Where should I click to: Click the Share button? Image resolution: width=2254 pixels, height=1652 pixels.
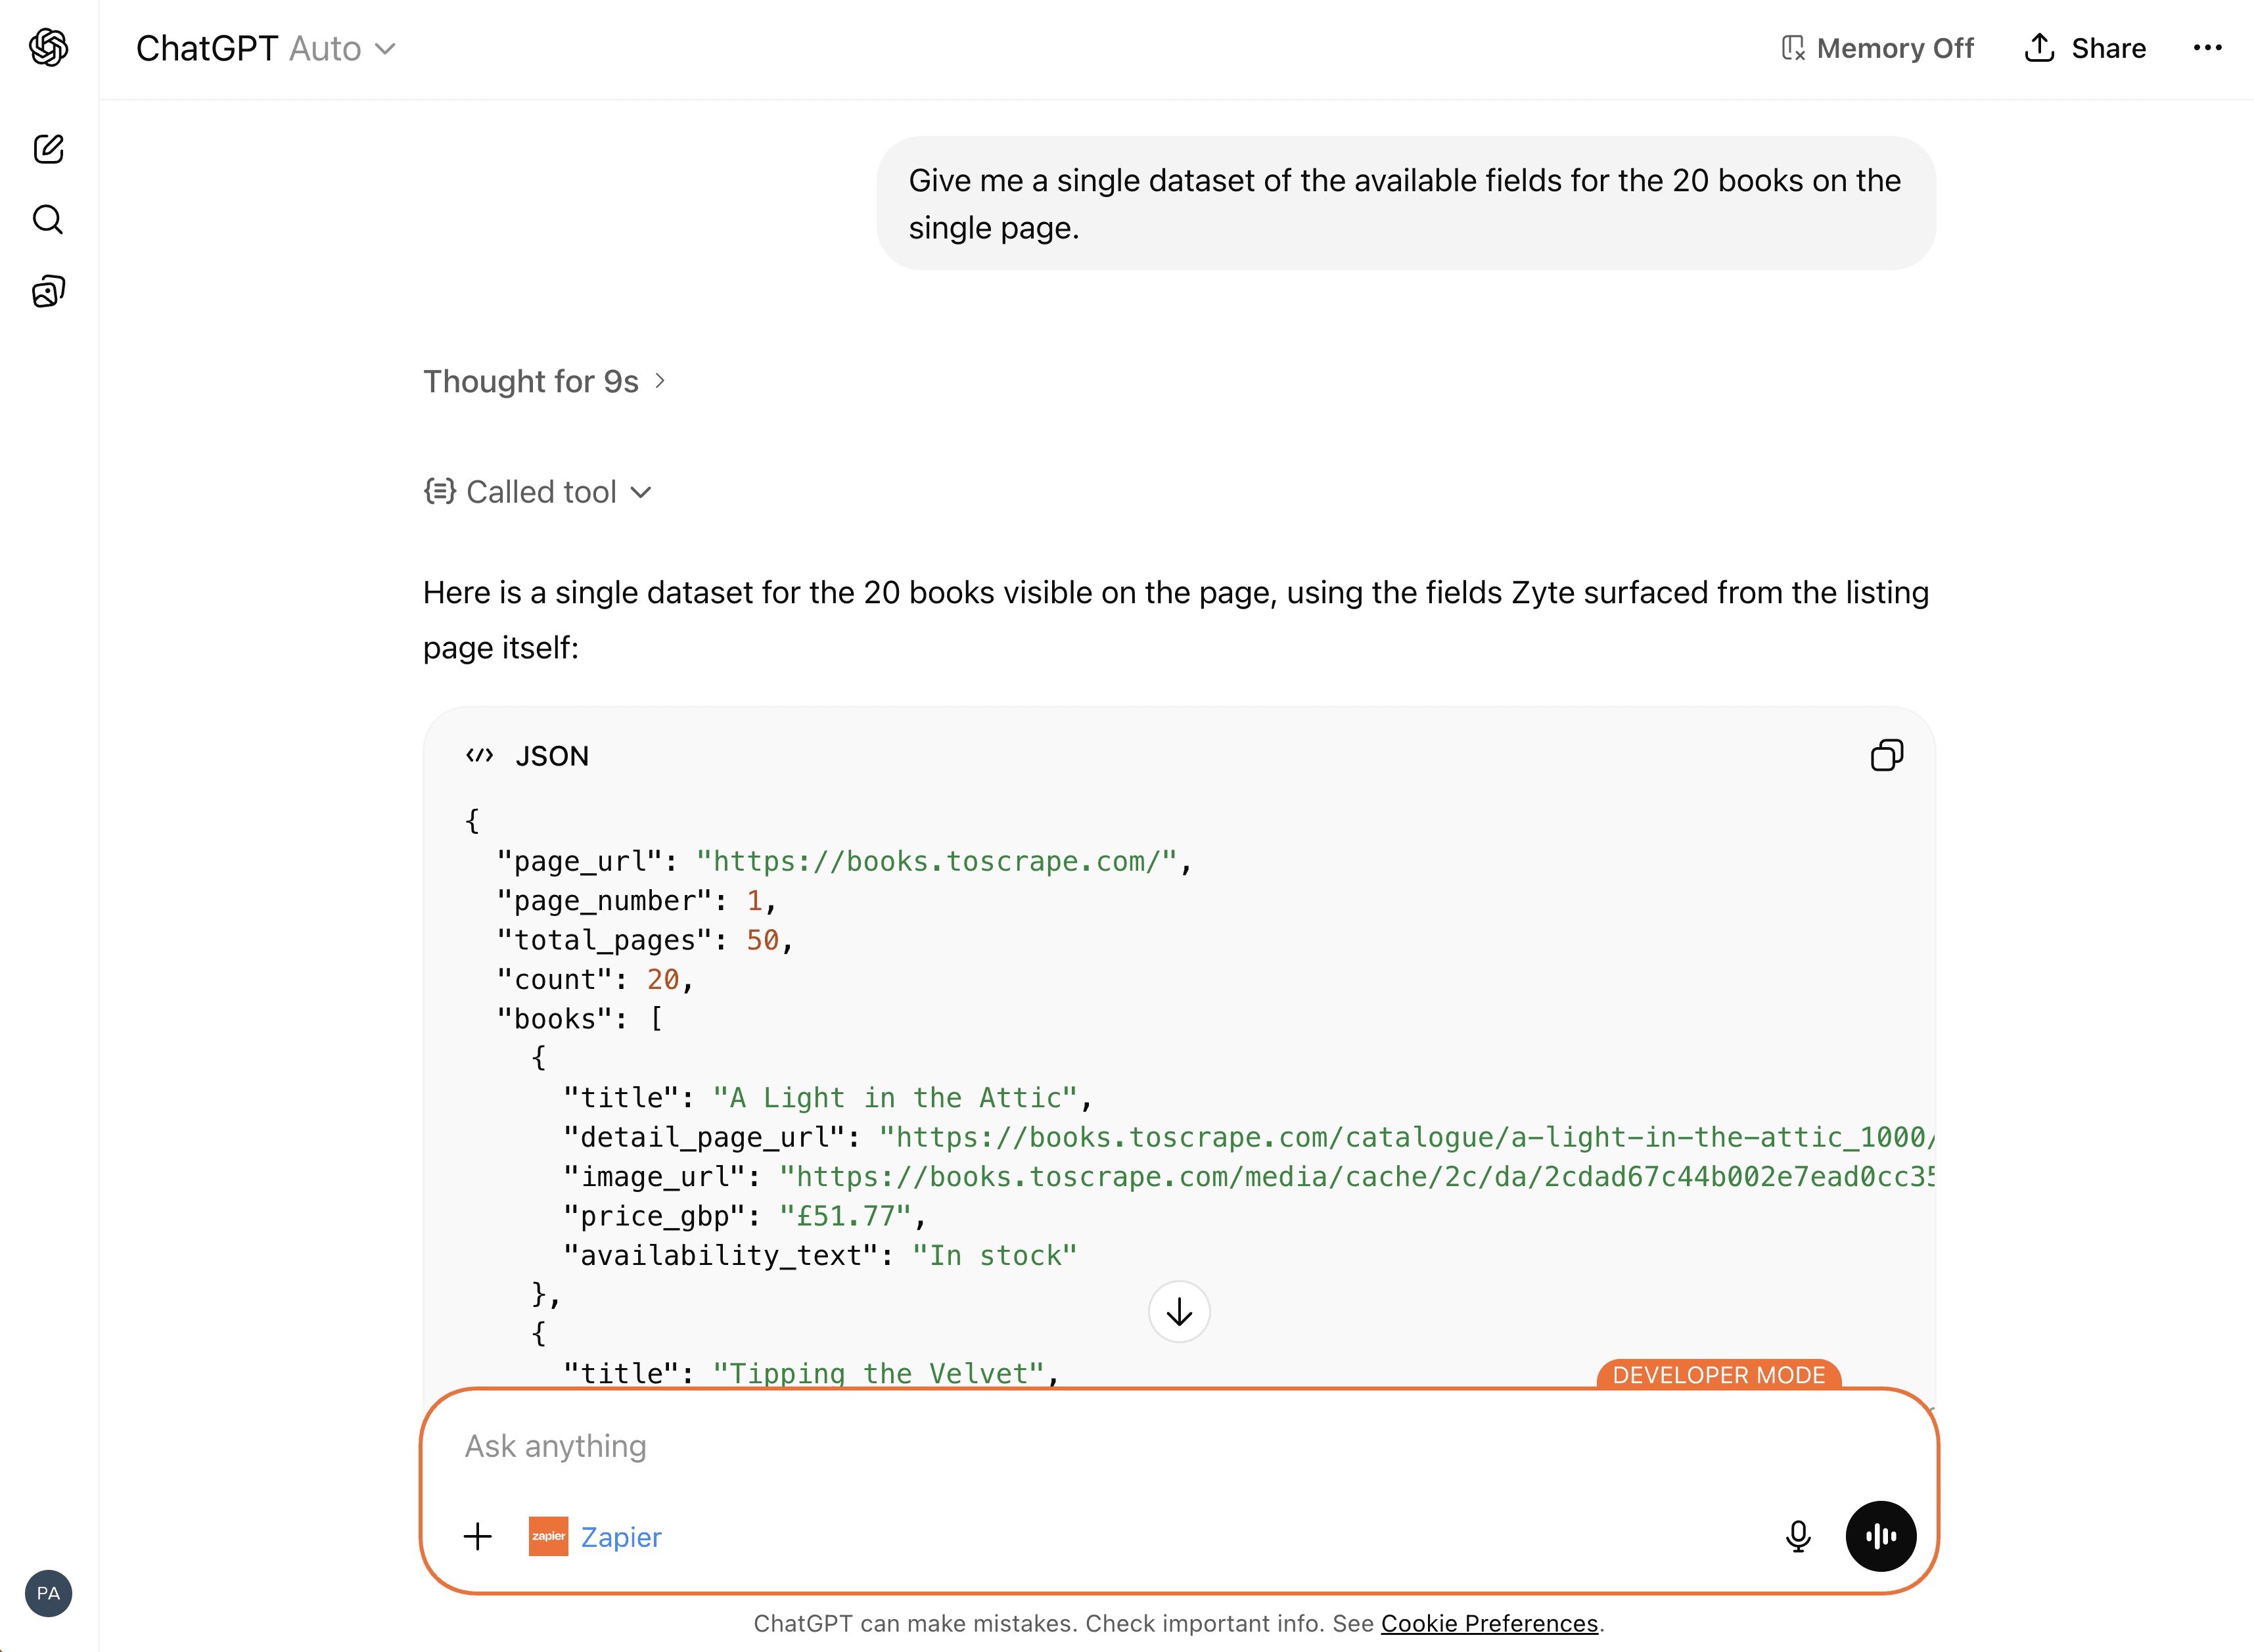[x=2085, y=48]
